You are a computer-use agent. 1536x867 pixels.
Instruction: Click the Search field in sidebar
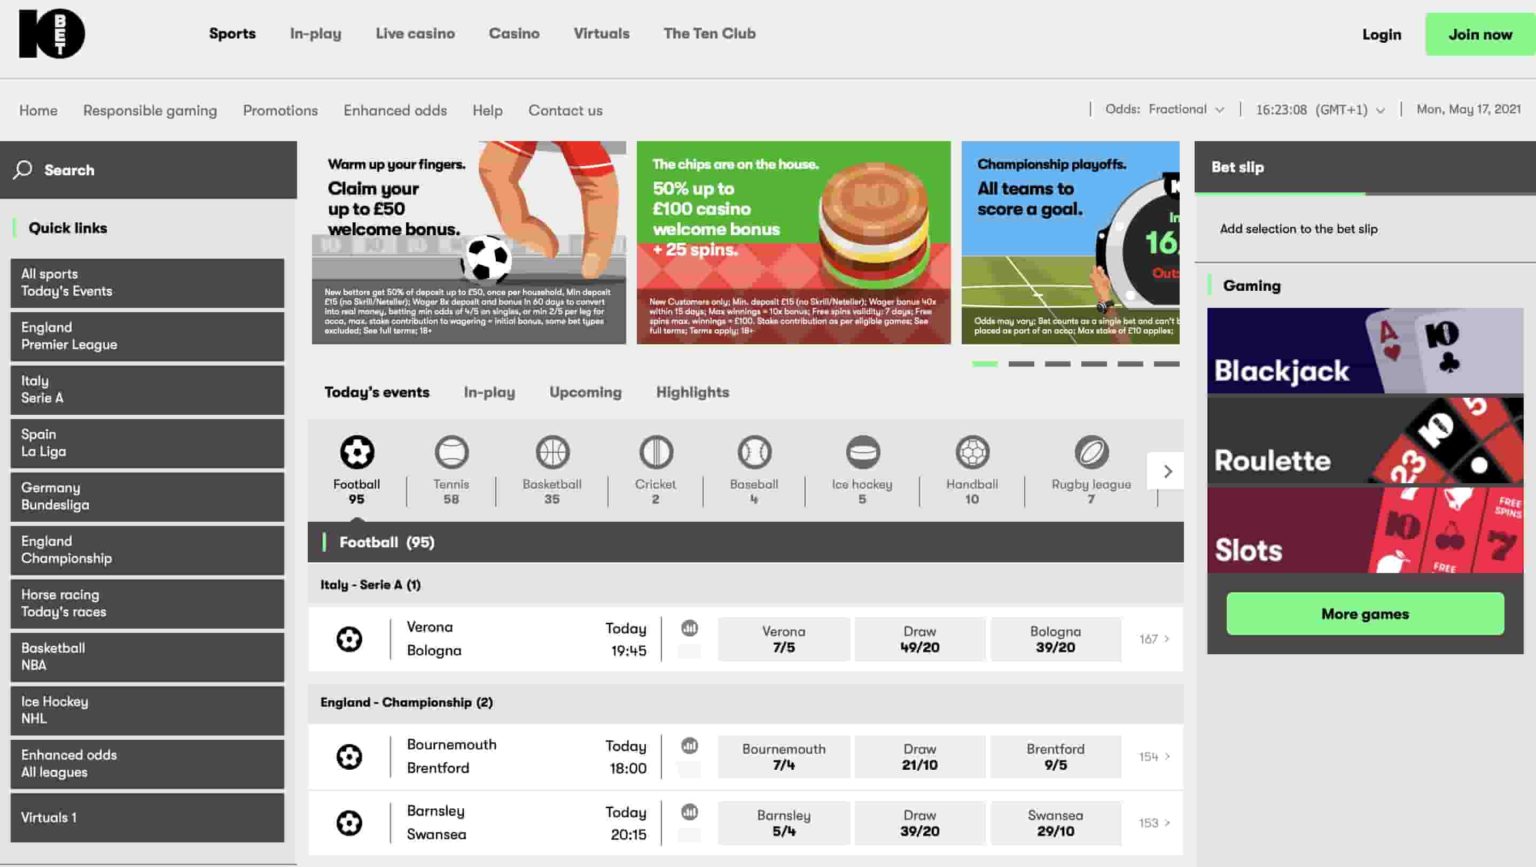[148, 170]
